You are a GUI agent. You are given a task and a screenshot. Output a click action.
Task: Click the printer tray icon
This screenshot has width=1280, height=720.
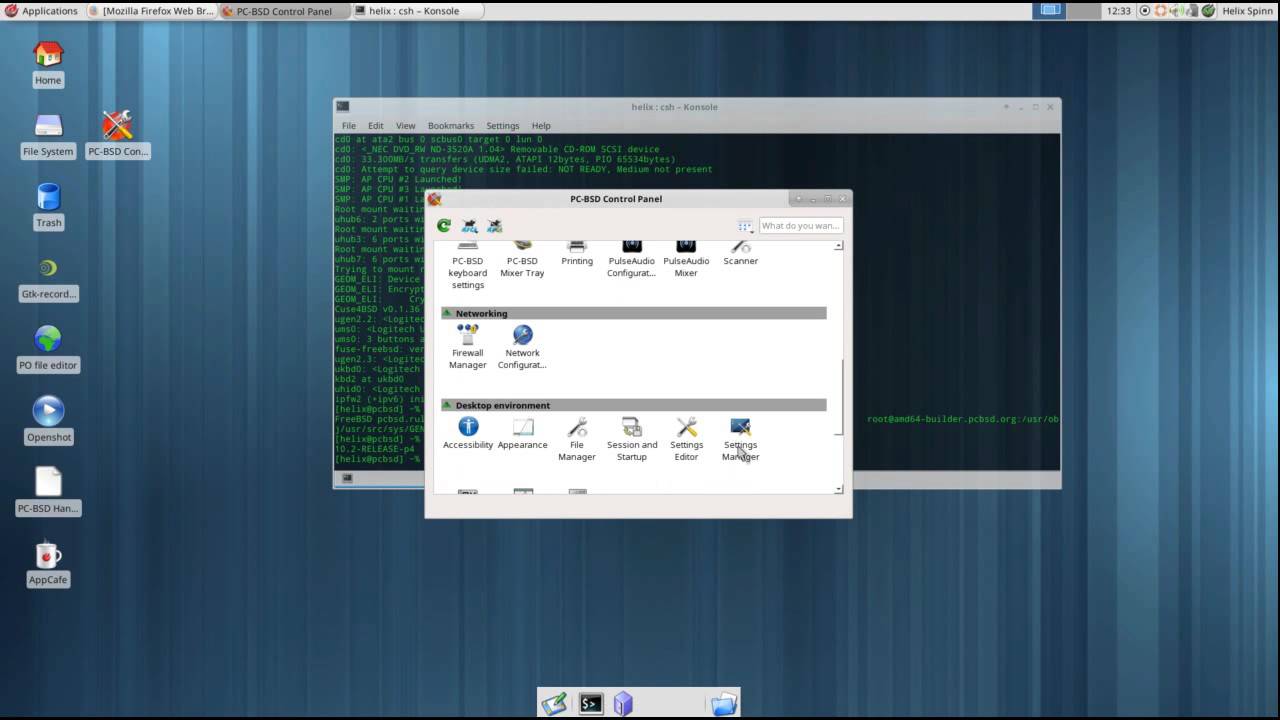tap(1191, 11)
